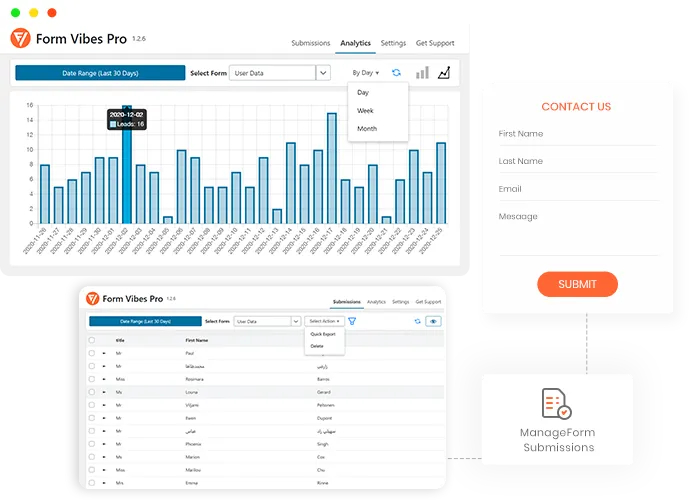
Task: Check the select-all checkbox in table header
Action: tap(92, 340)
